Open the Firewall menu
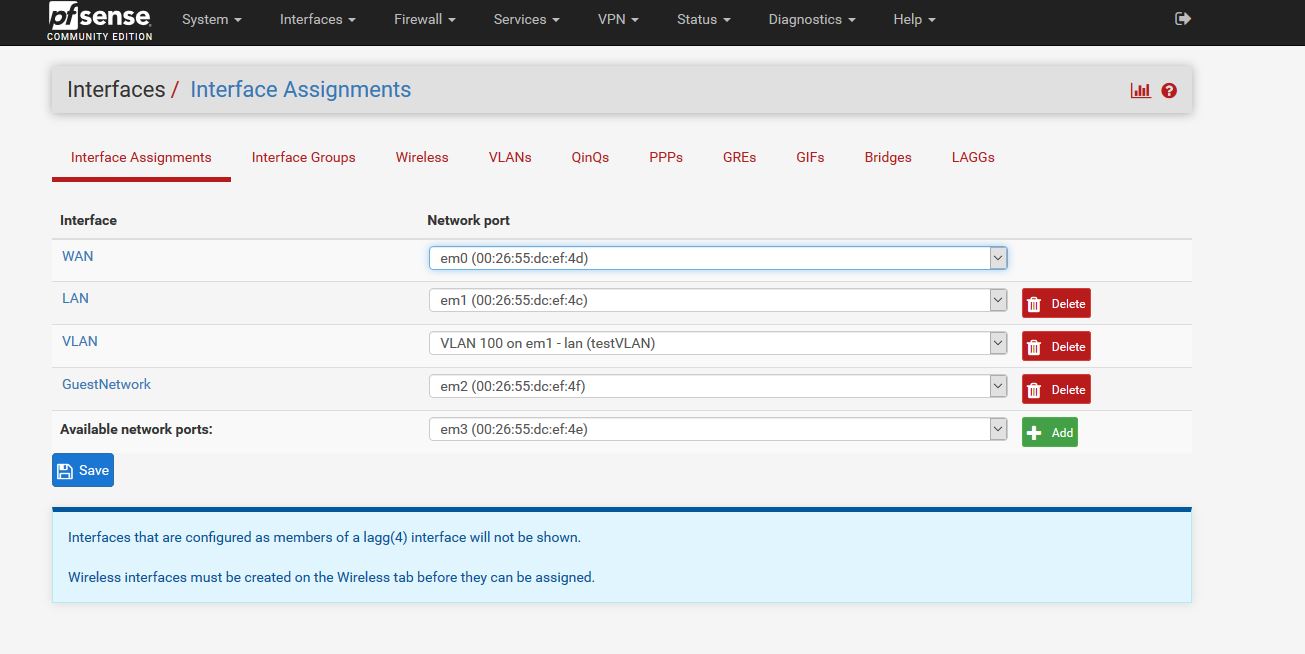The width and height of the screenshot is (1305, 654). click(x=424, y=20)
